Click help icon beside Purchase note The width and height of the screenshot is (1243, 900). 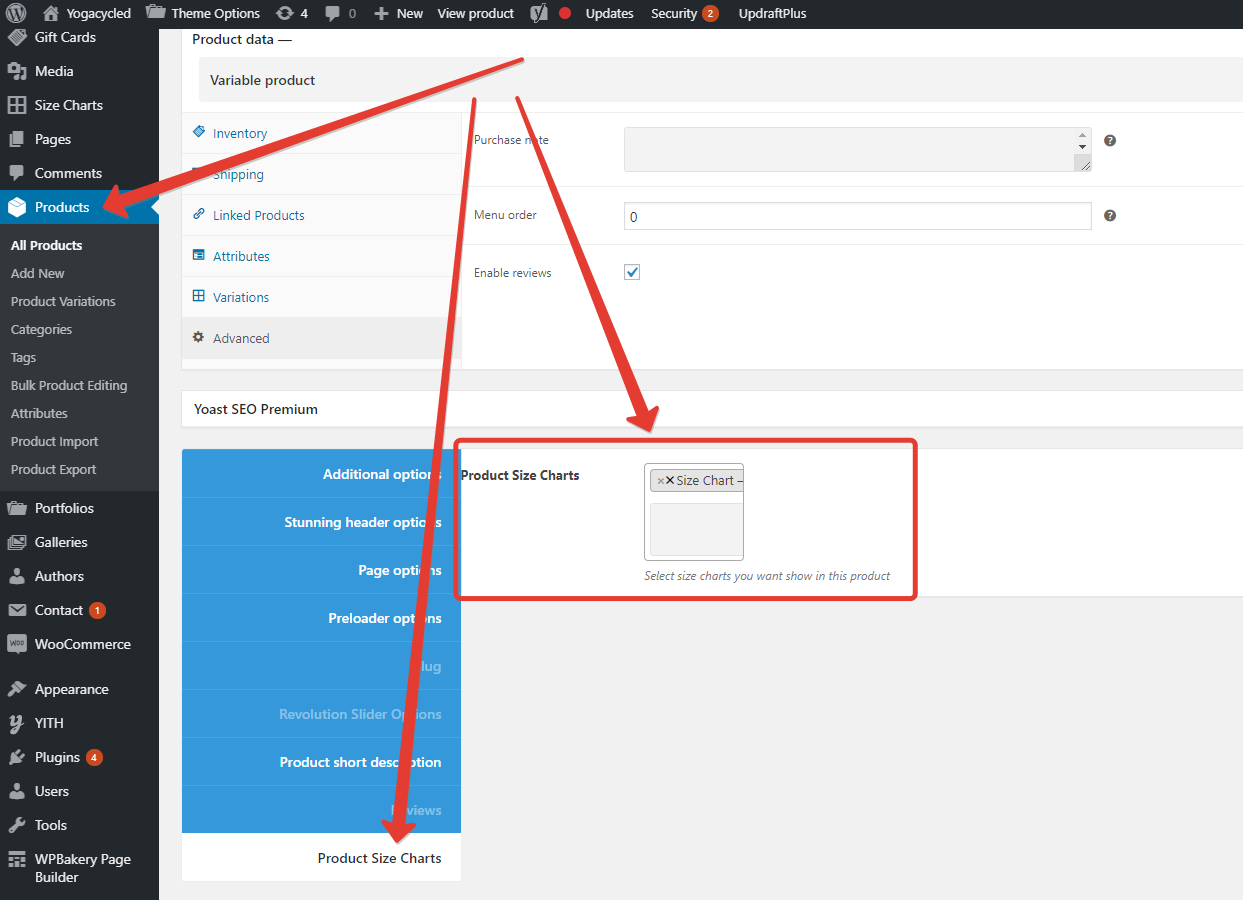coord(1109,141)
